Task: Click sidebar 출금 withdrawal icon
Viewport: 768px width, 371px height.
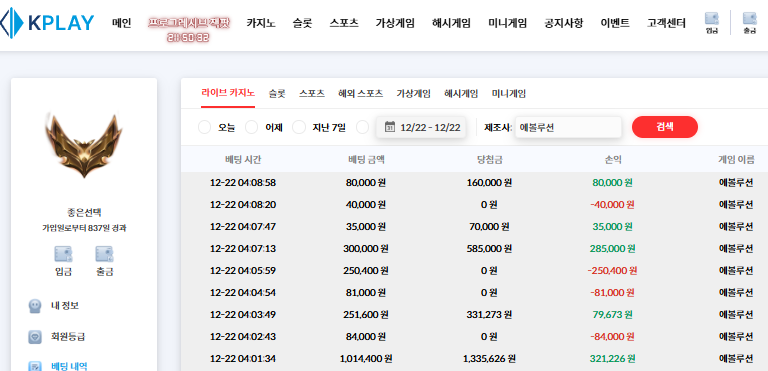Action: tap(104, 254)
